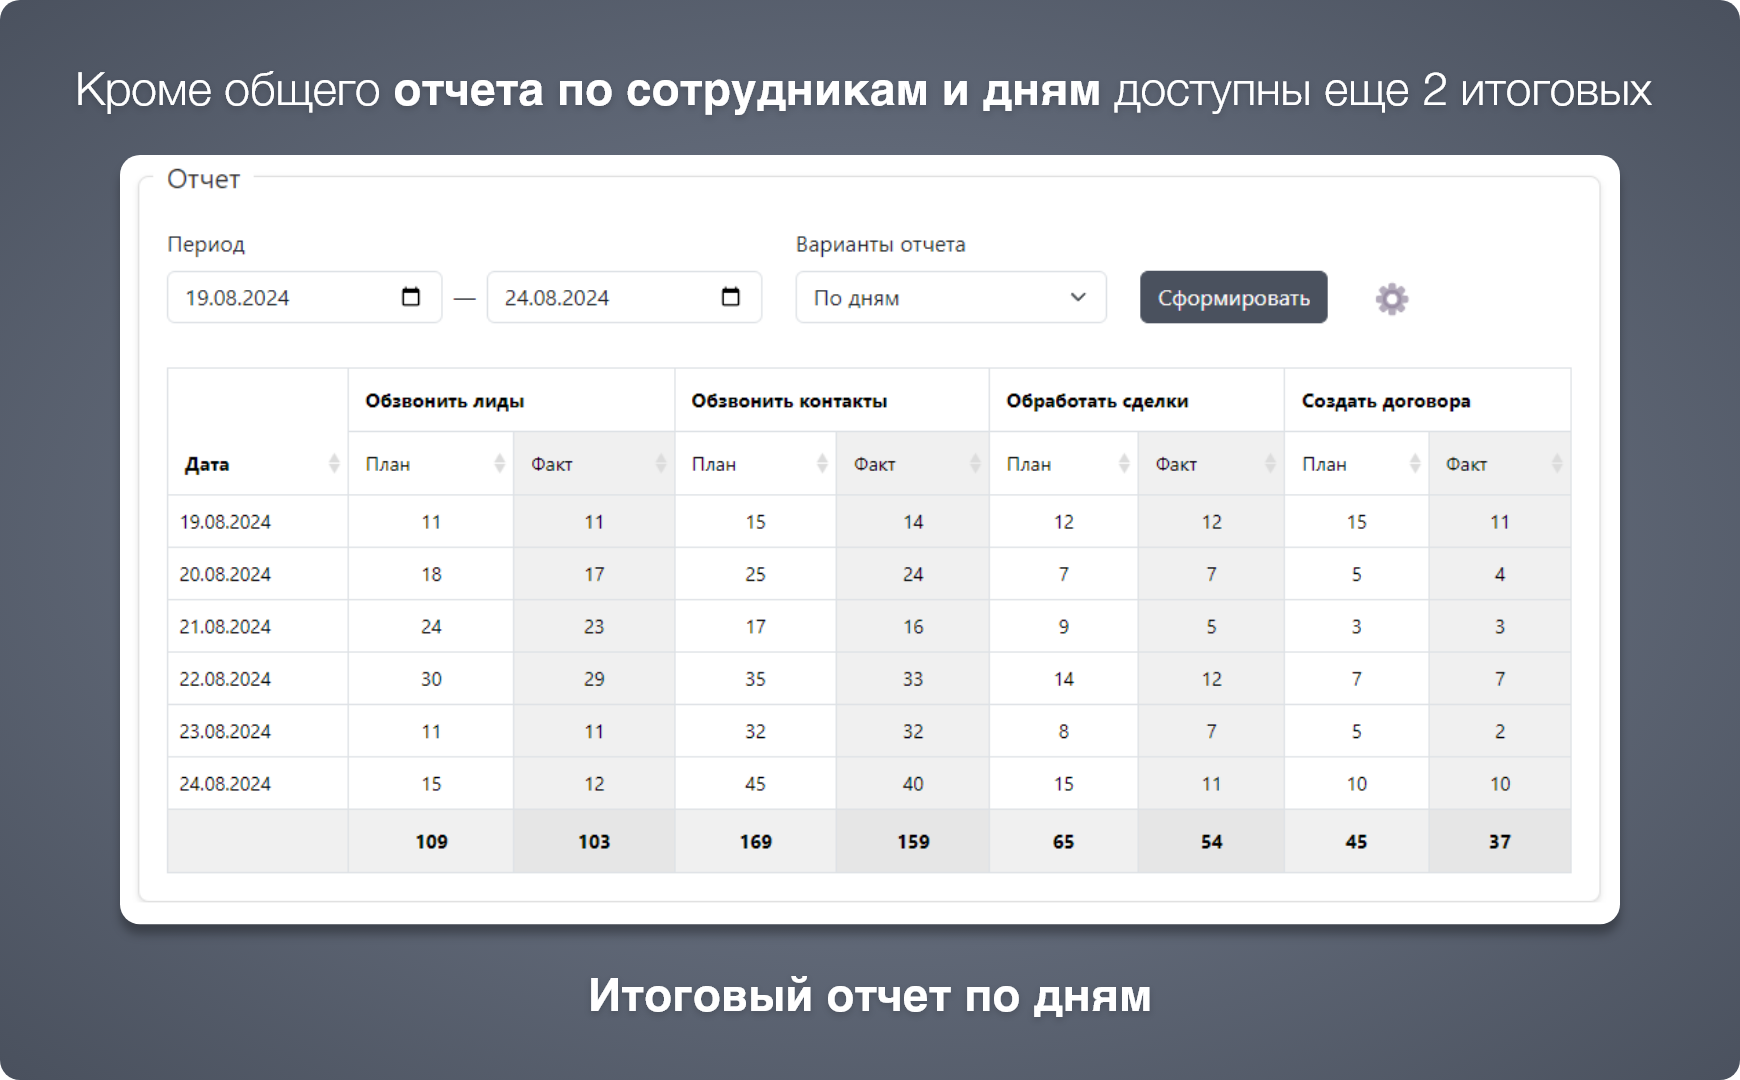This screenshot has height=1080, width=1740.
Task: Click the value 8 in the 23.08.2024 row
Action: click(1064, 731)
